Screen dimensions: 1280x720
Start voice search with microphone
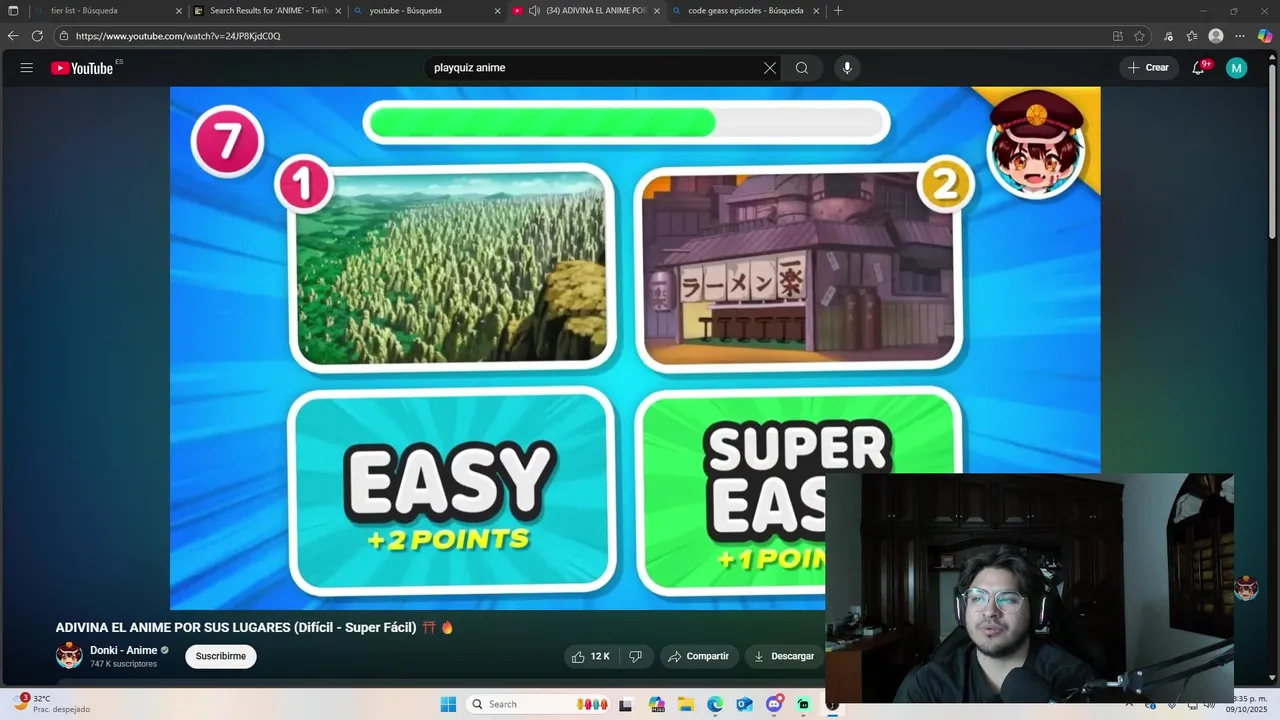point(847,68)
